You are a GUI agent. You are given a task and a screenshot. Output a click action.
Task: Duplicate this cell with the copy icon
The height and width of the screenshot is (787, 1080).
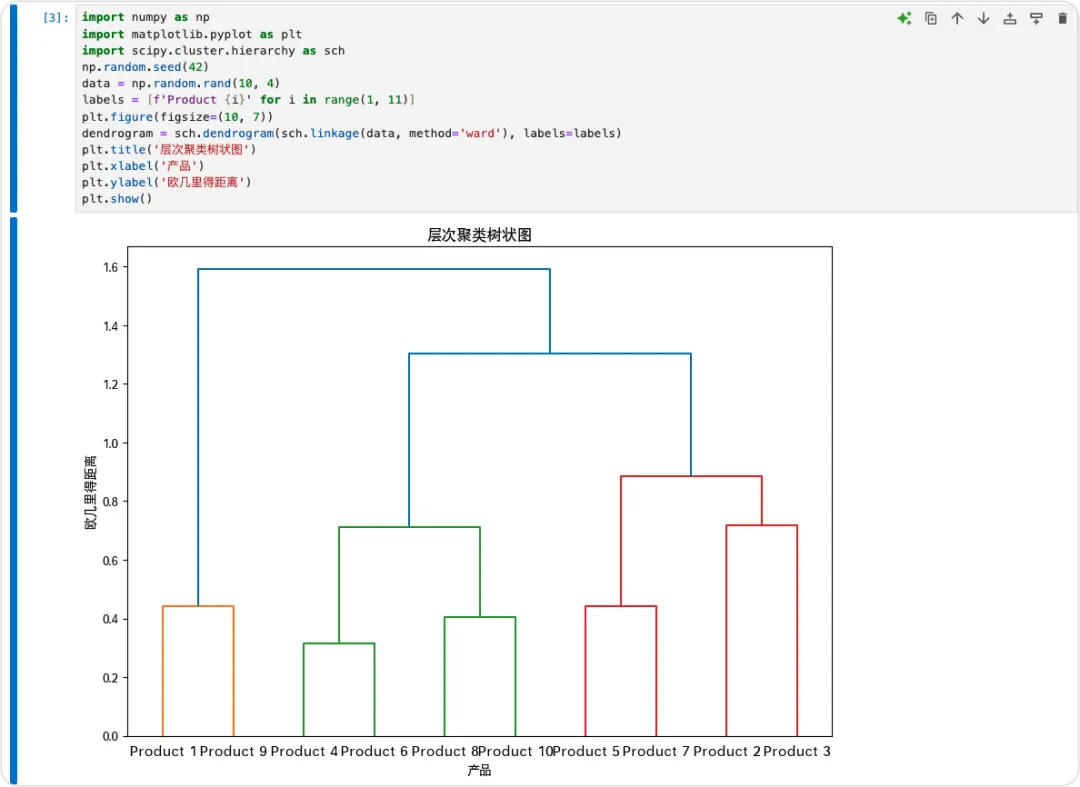pos(931,19)
